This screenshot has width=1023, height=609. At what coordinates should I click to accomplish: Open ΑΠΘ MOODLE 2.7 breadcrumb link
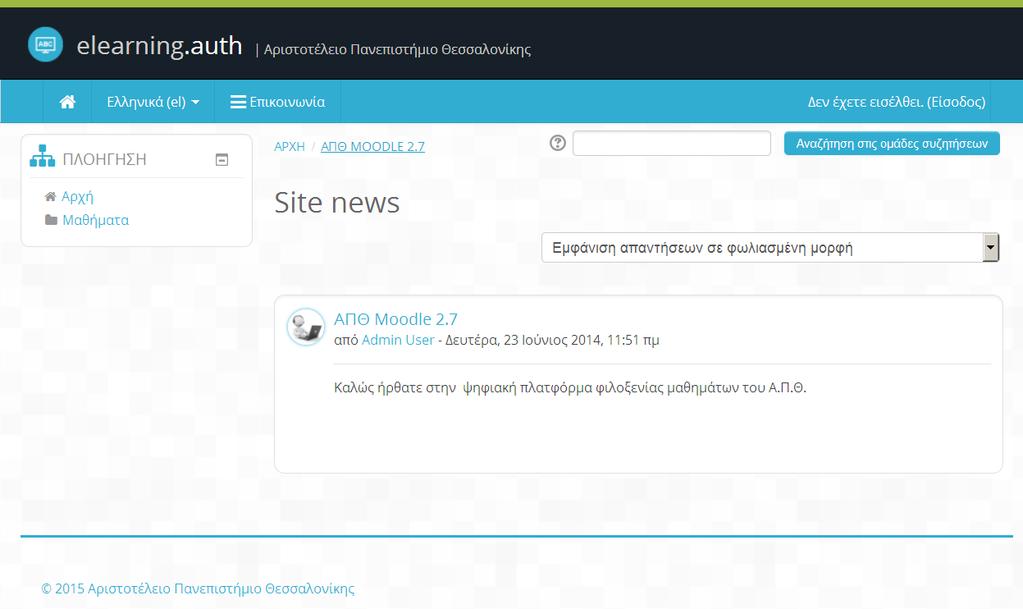[x=373, y=147]
